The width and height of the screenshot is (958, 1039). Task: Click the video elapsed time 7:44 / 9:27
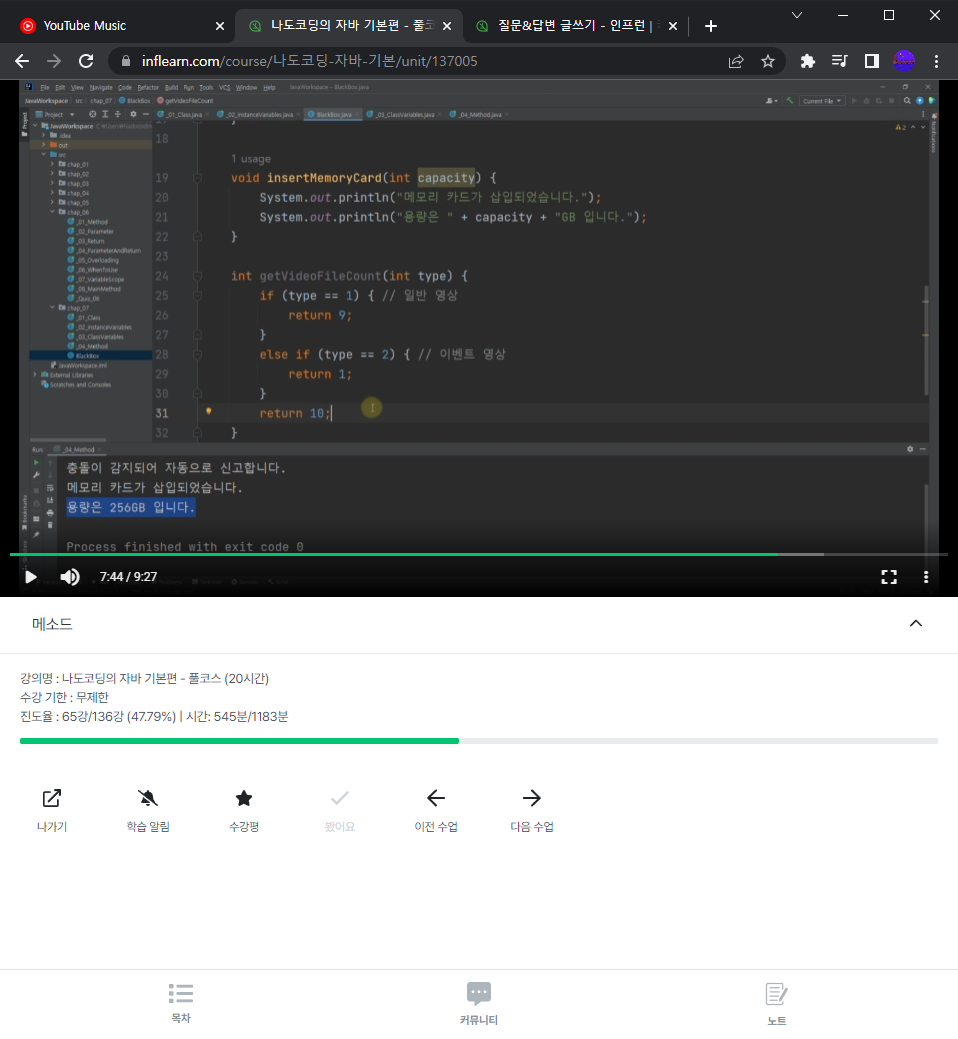click(129, 576)
